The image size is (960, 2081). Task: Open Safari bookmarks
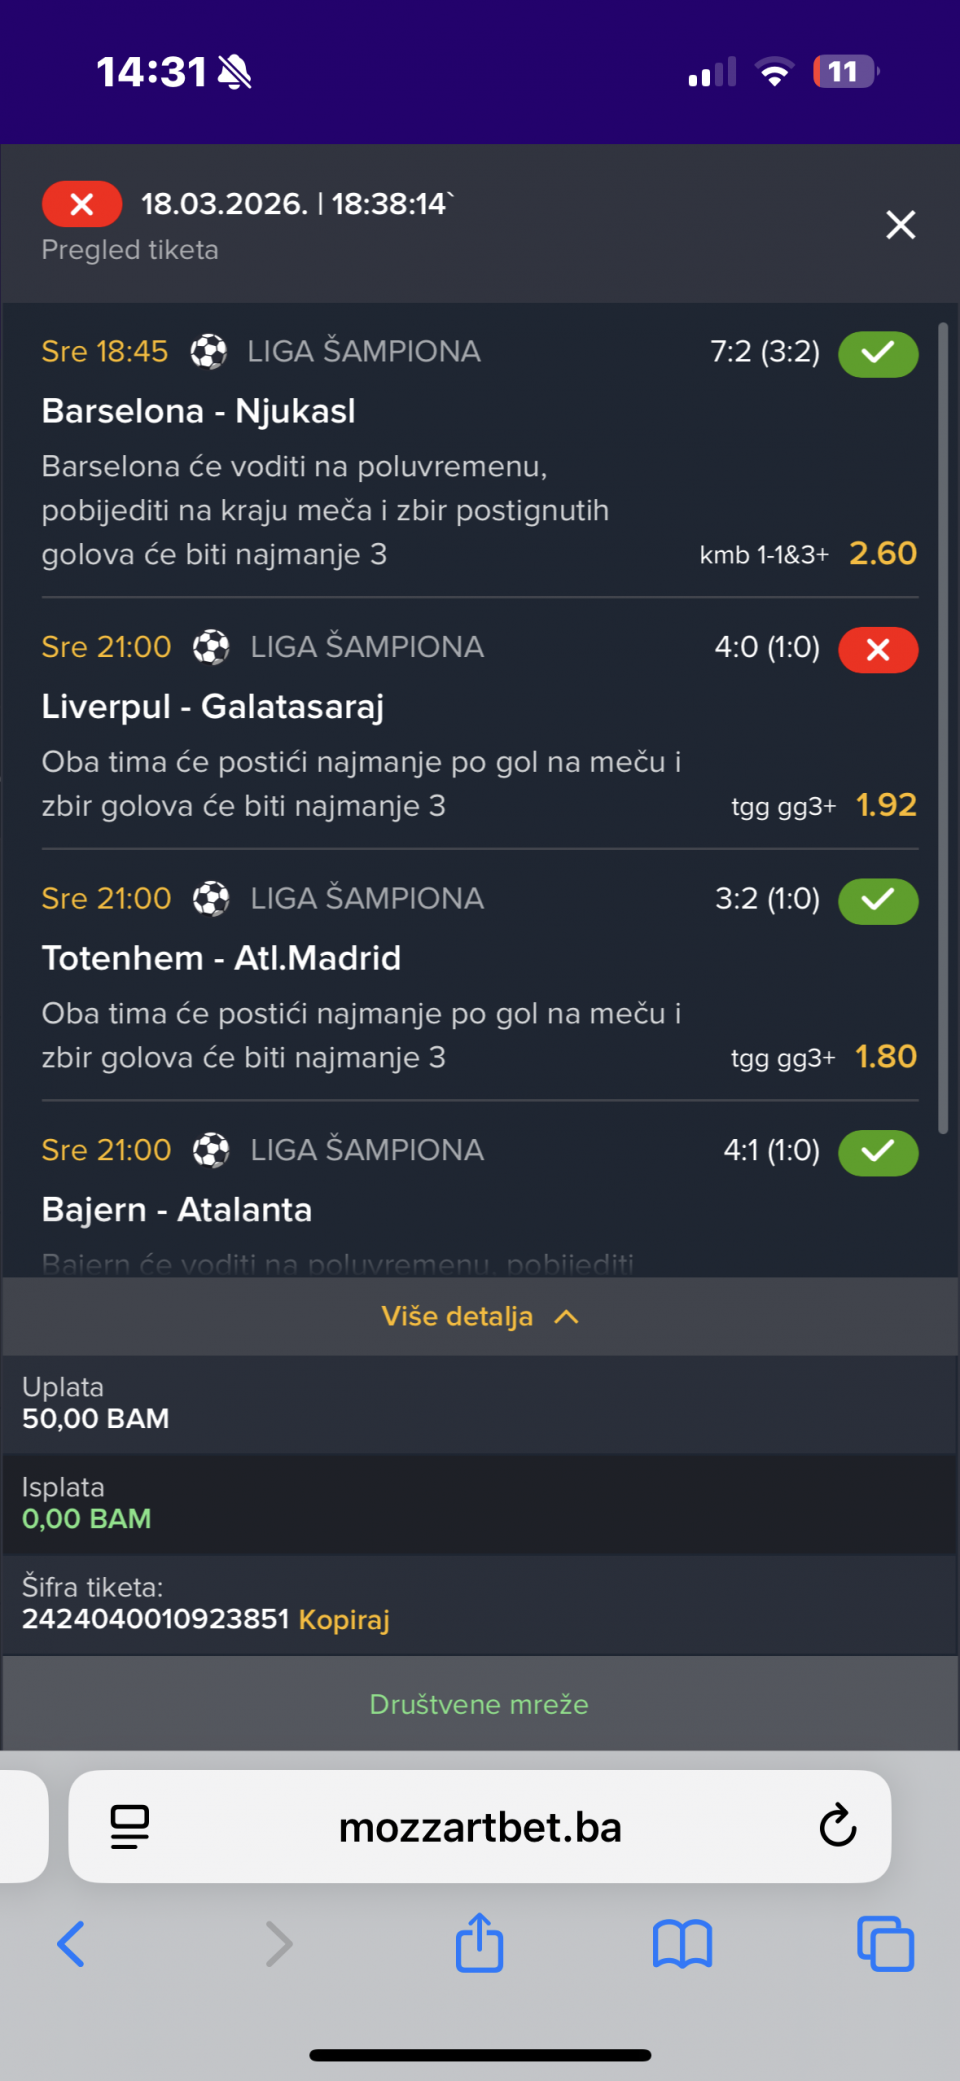point(682,1944)
